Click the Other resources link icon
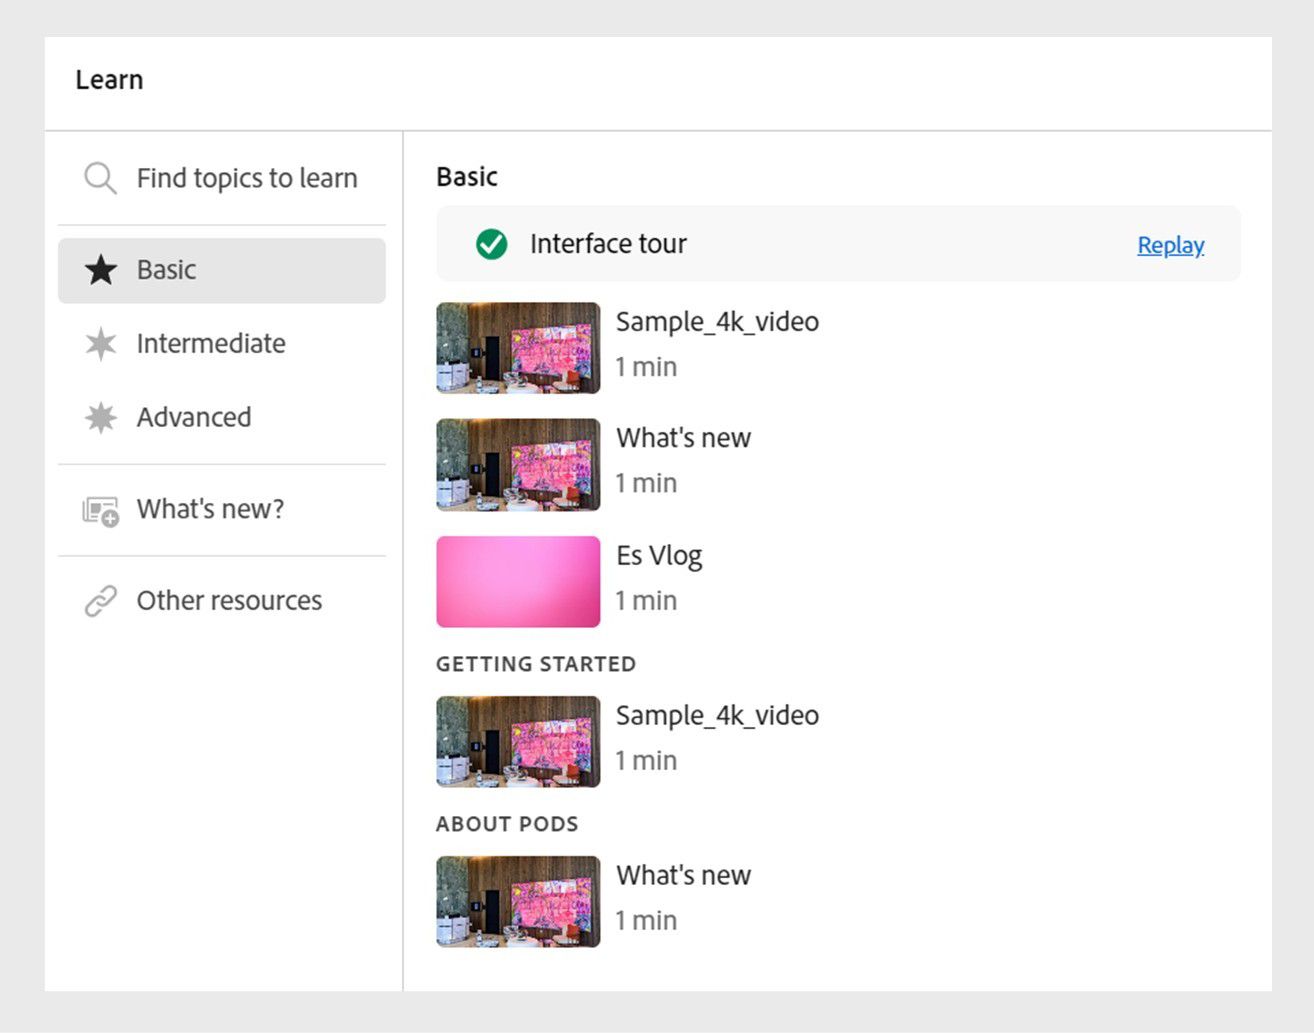 99,600
